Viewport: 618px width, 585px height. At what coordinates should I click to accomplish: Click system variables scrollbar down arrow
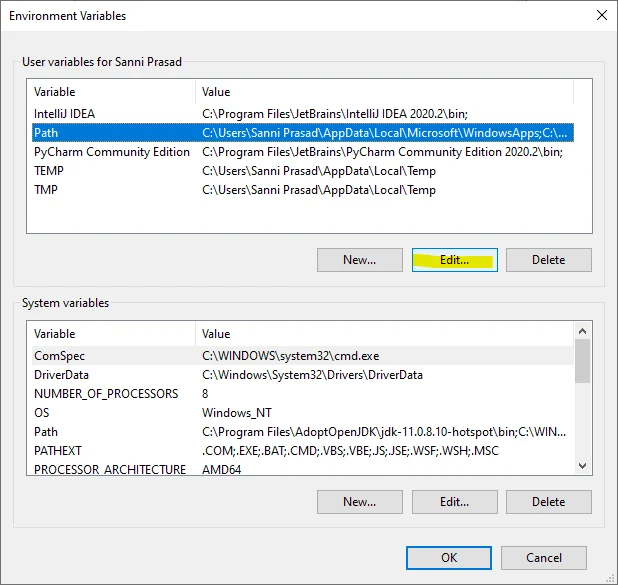[583, 466]
